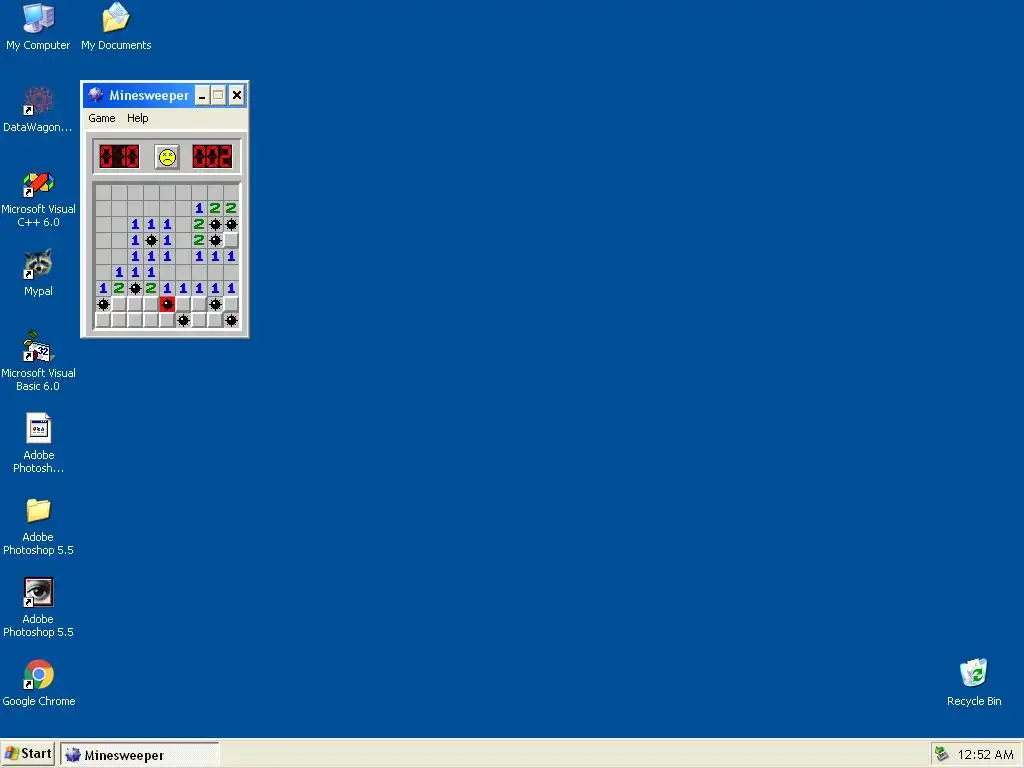Click the mine at the left edge of the grid
Image resolution: width=1024 pixels, height=768 pixels.
click(x=103, y=304)
